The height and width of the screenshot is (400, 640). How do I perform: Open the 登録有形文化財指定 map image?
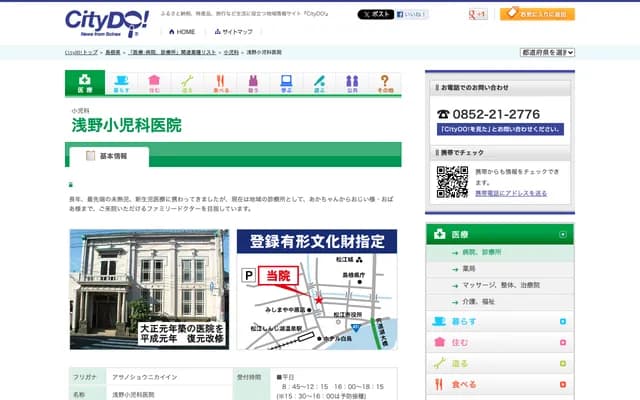point(317,289)
